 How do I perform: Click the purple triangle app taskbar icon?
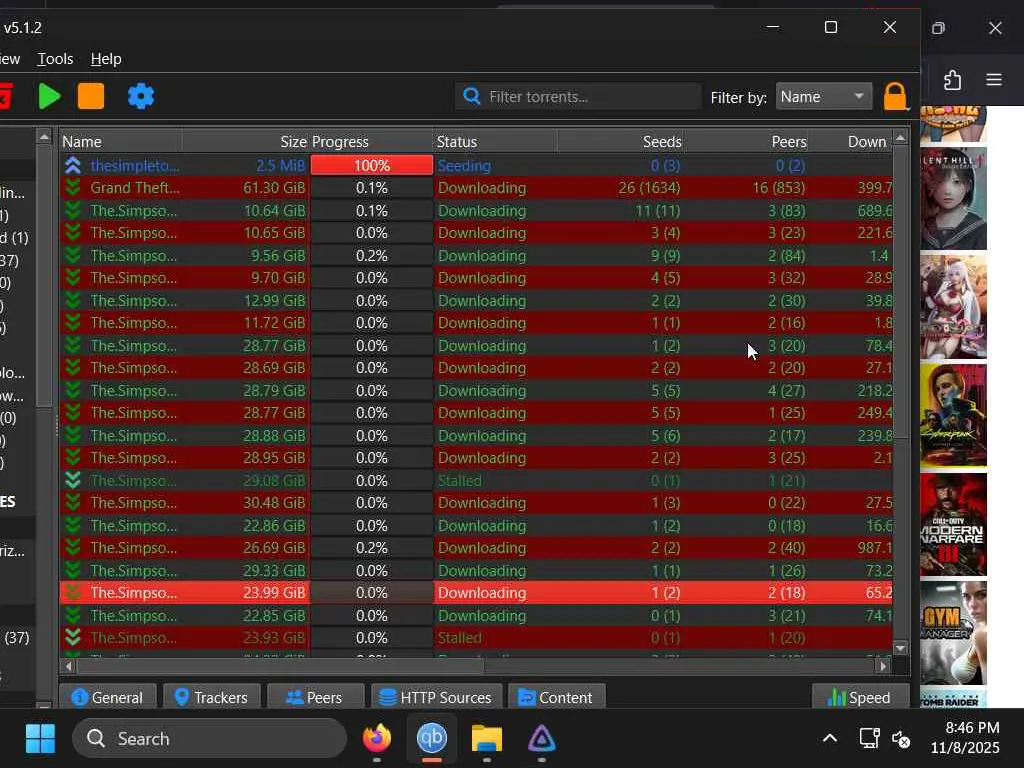coord(541,739)
